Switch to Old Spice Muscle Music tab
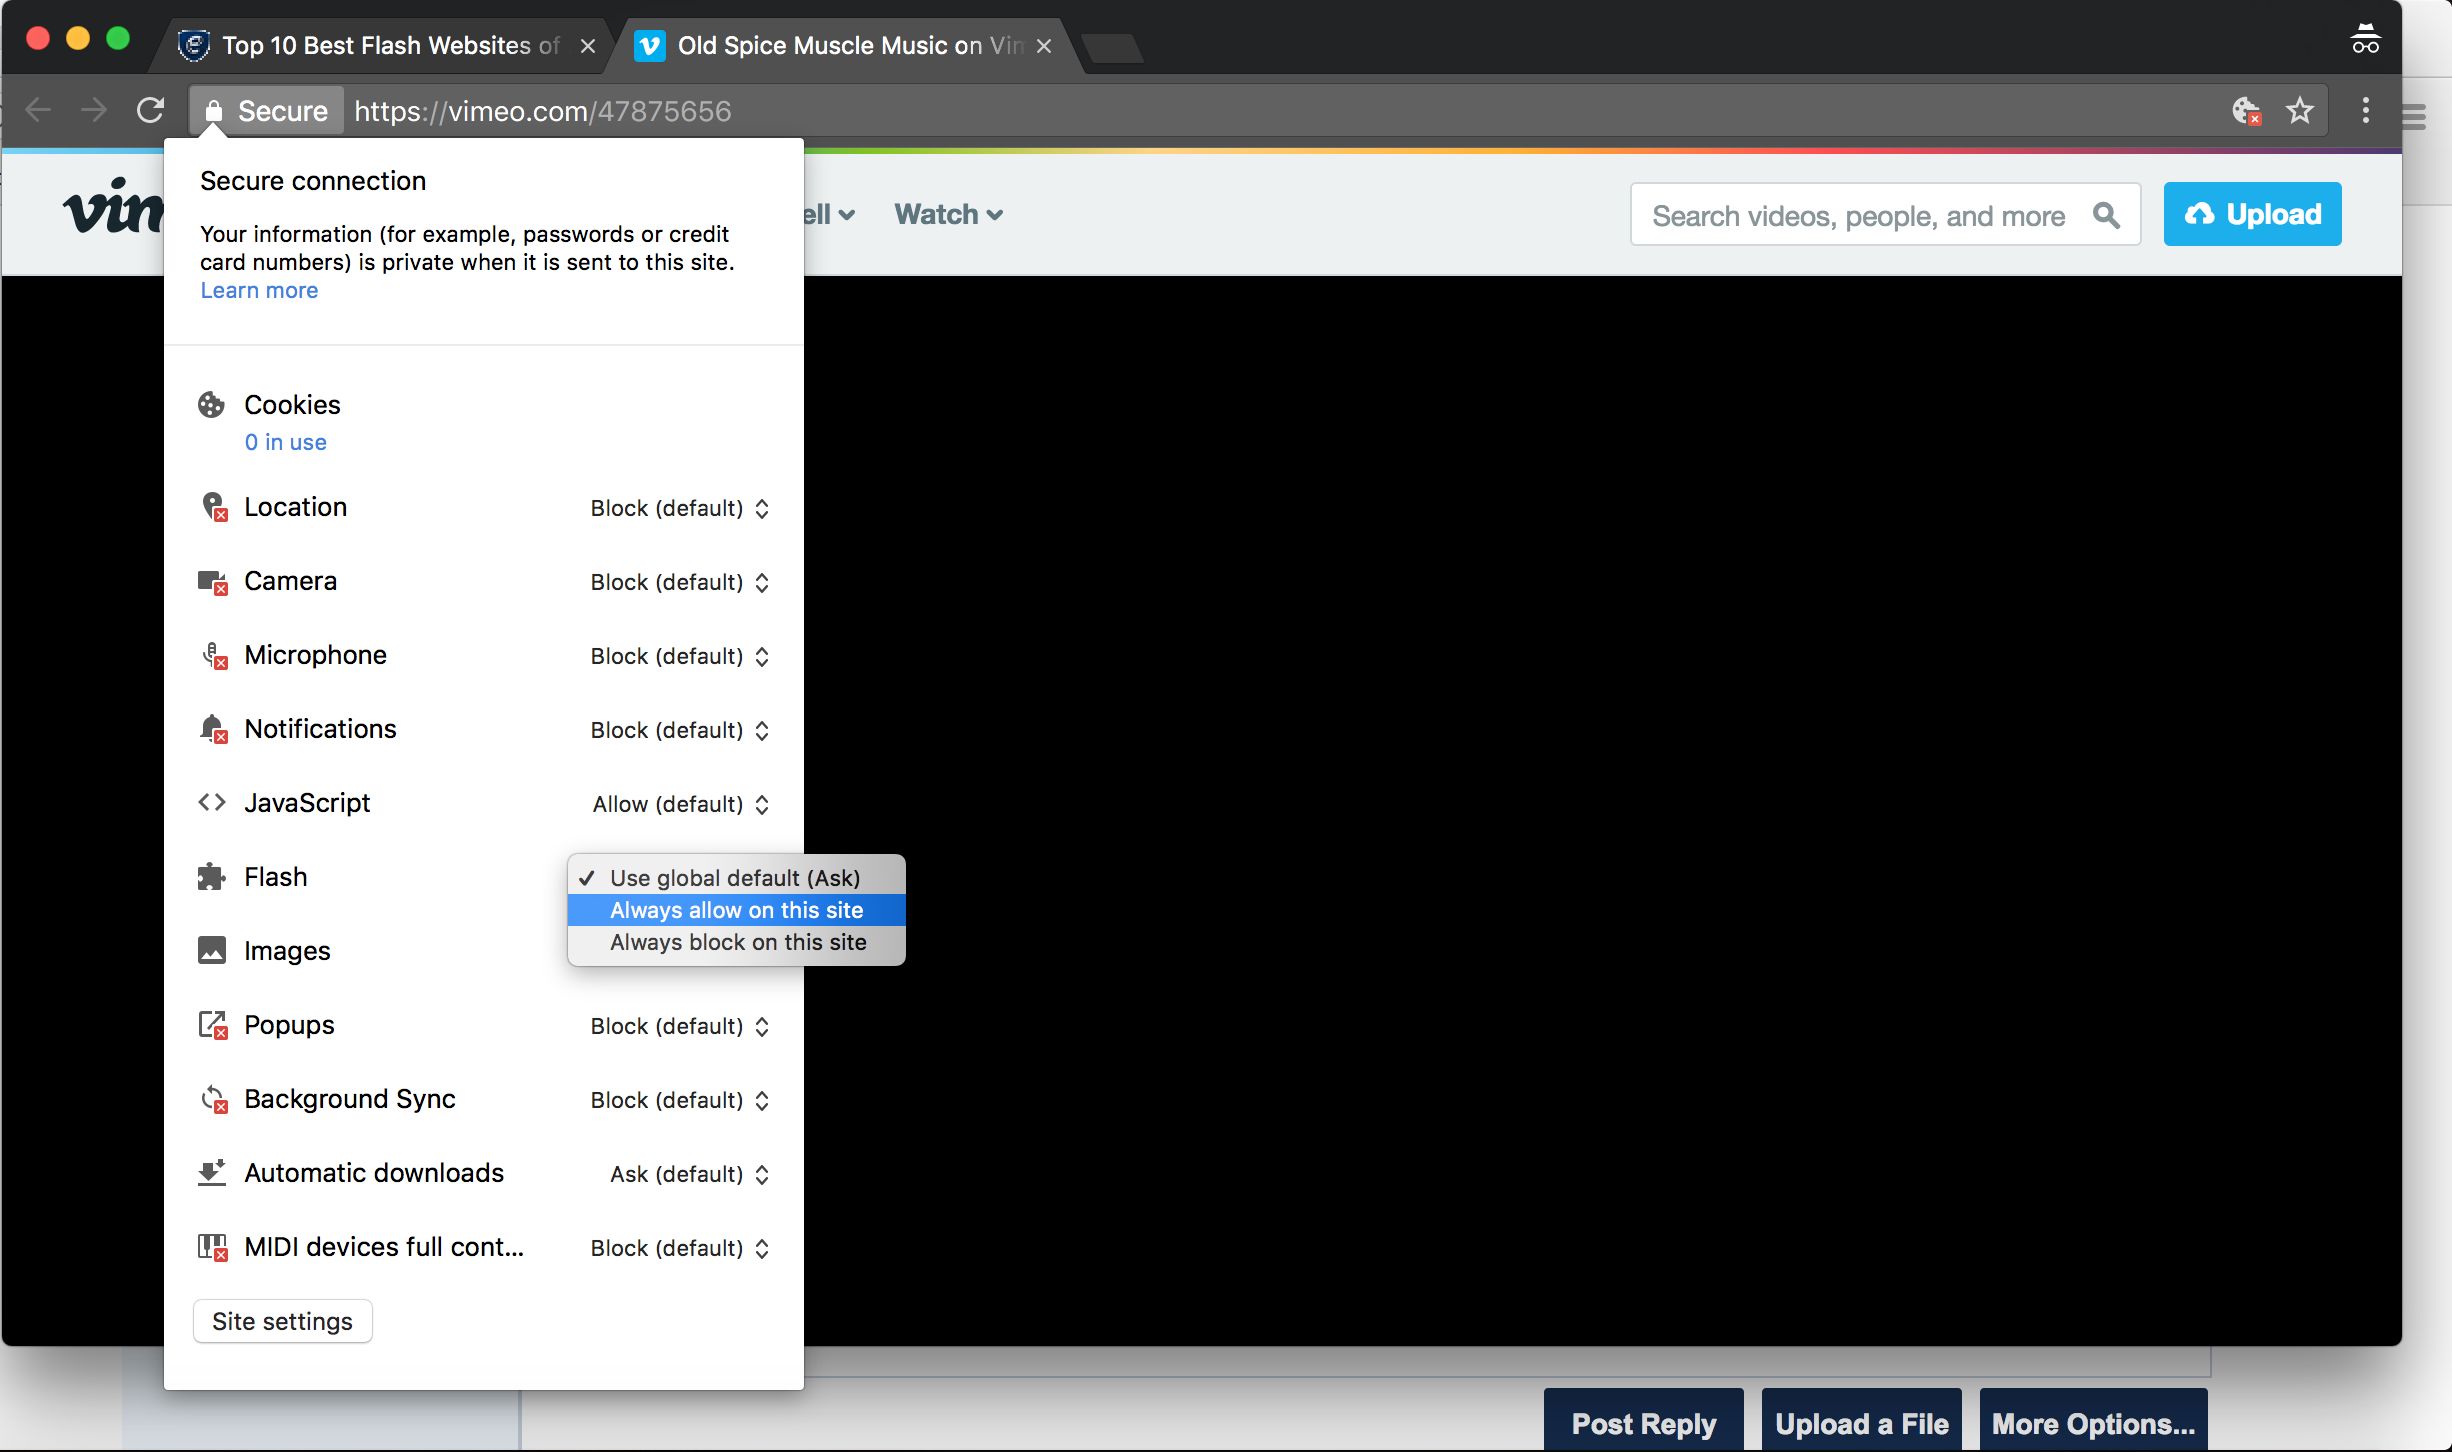Image resolution: width=2452 pixels, height=1452 pixels. pos(845,46)
